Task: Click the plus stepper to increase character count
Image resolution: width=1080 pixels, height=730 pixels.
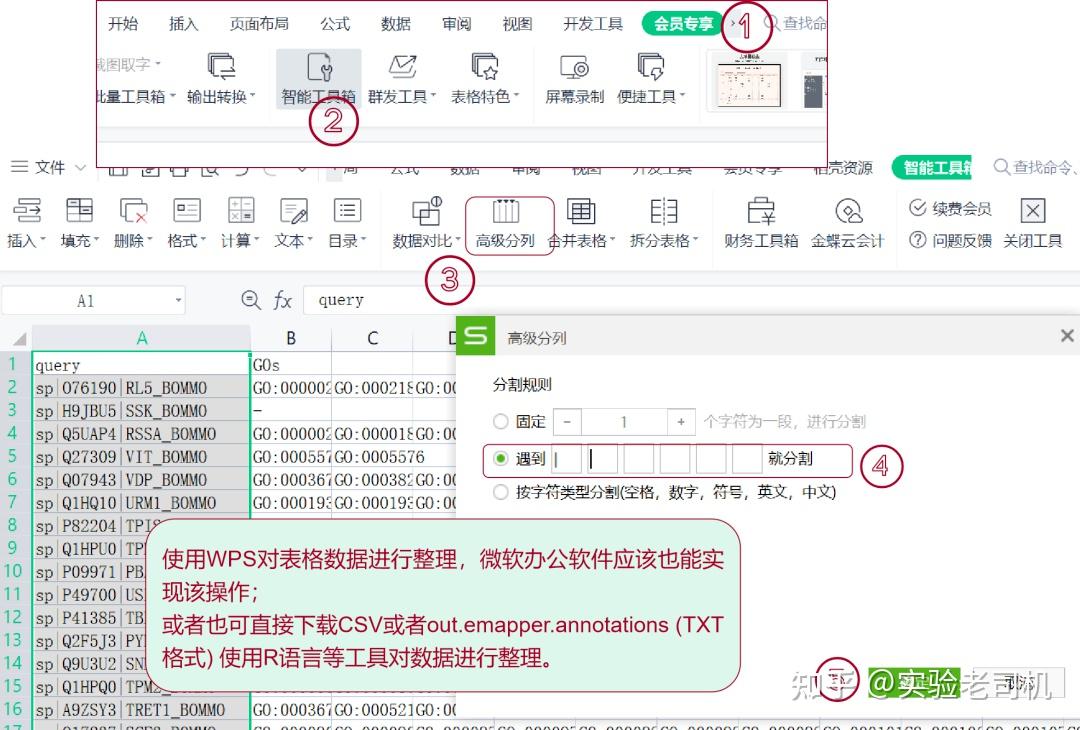Action: pos(681,421)
